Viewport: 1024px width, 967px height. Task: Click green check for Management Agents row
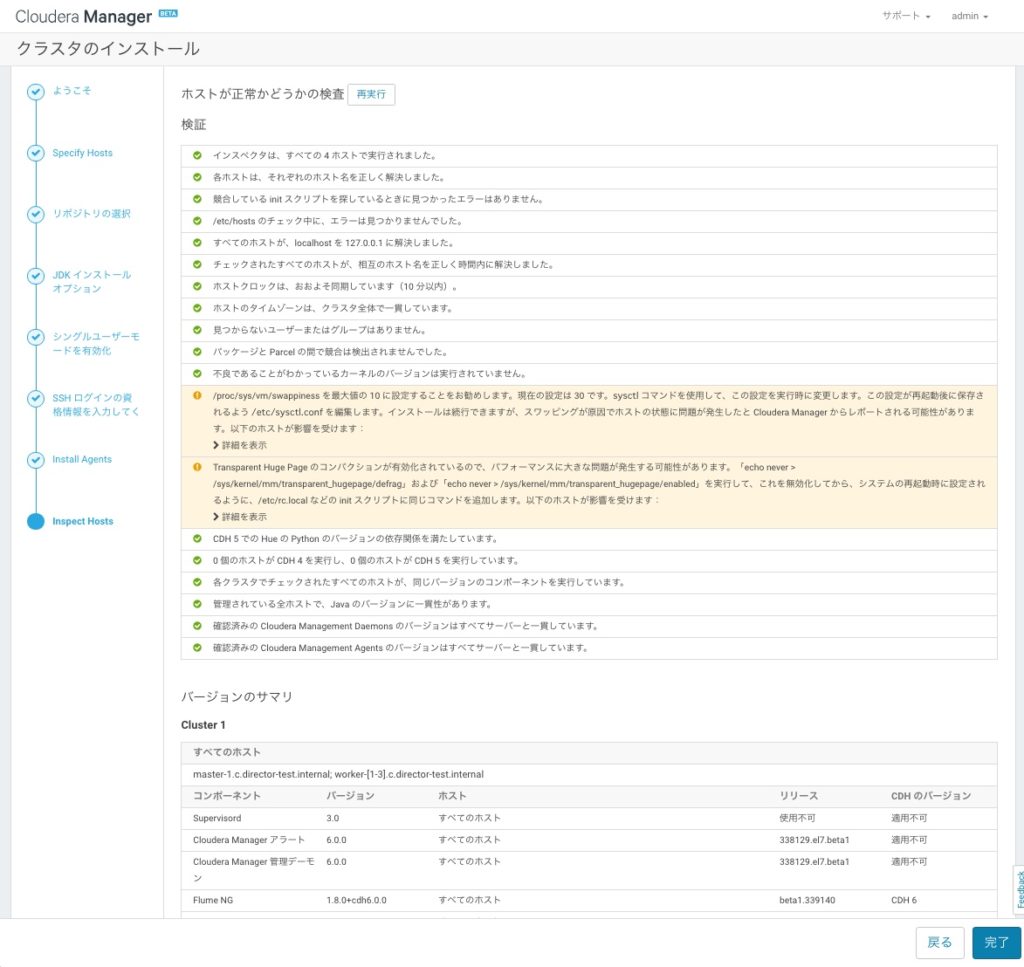pos(197,648)
